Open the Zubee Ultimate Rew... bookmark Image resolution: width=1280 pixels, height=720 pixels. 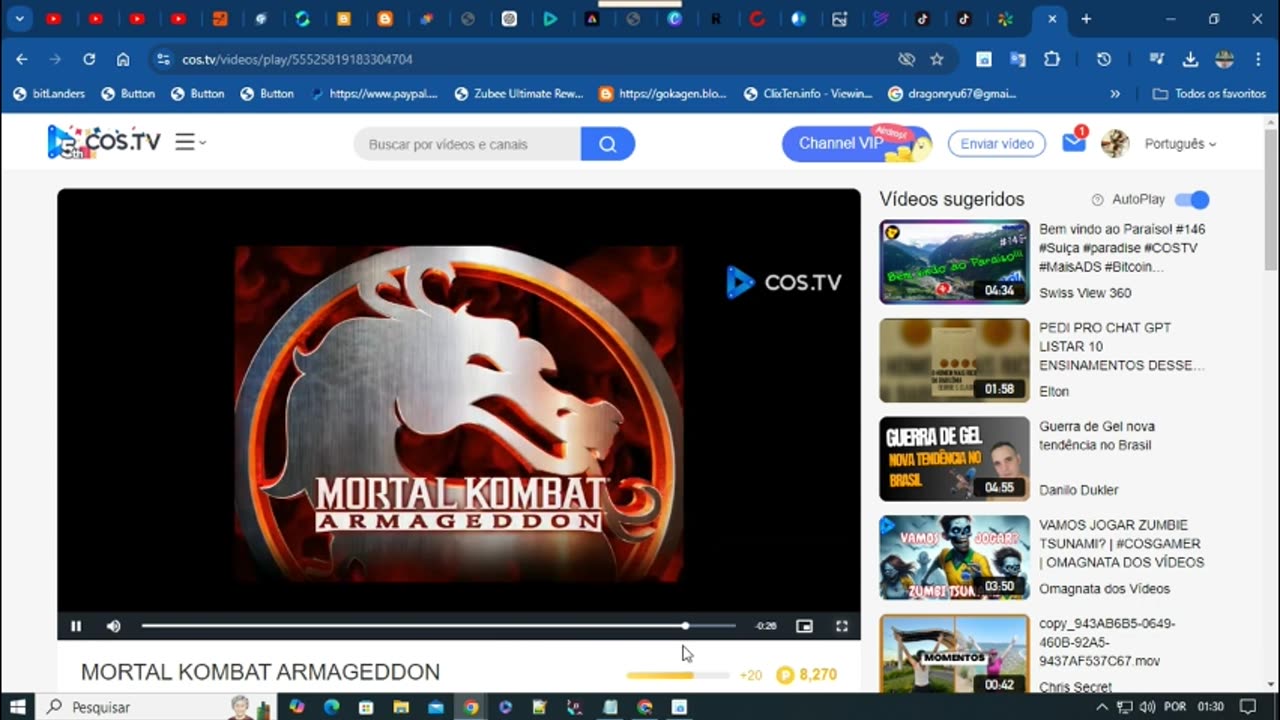click(519, 93)
